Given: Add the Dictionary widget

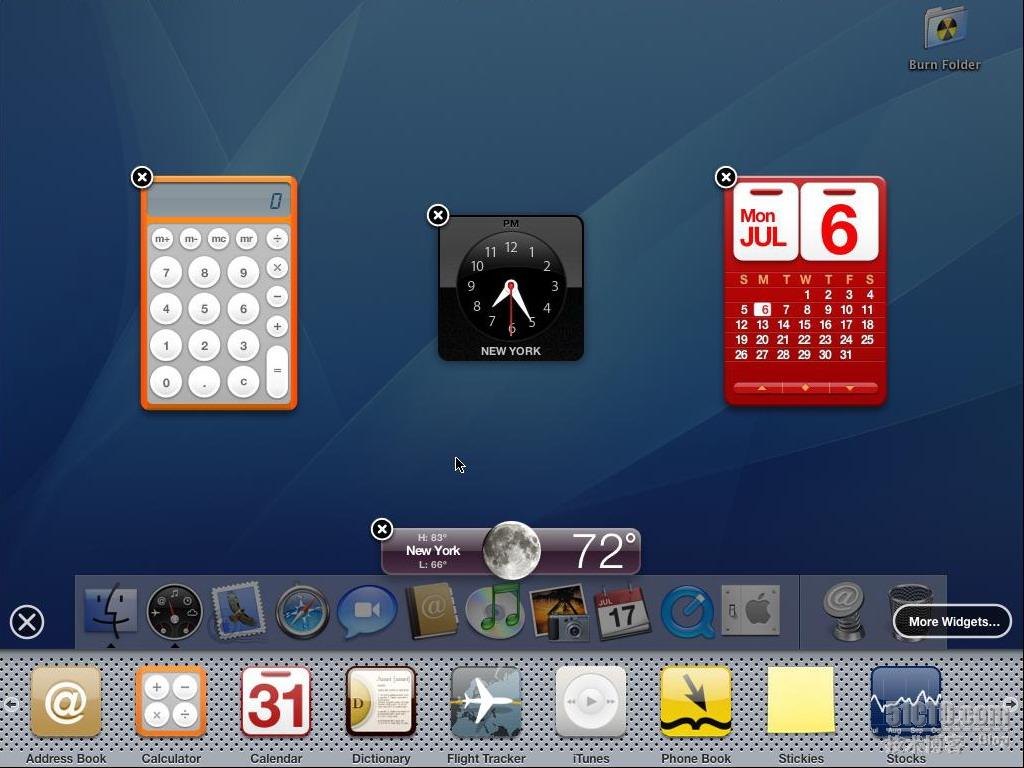Looking at the screenshot, I should [381, 702].
